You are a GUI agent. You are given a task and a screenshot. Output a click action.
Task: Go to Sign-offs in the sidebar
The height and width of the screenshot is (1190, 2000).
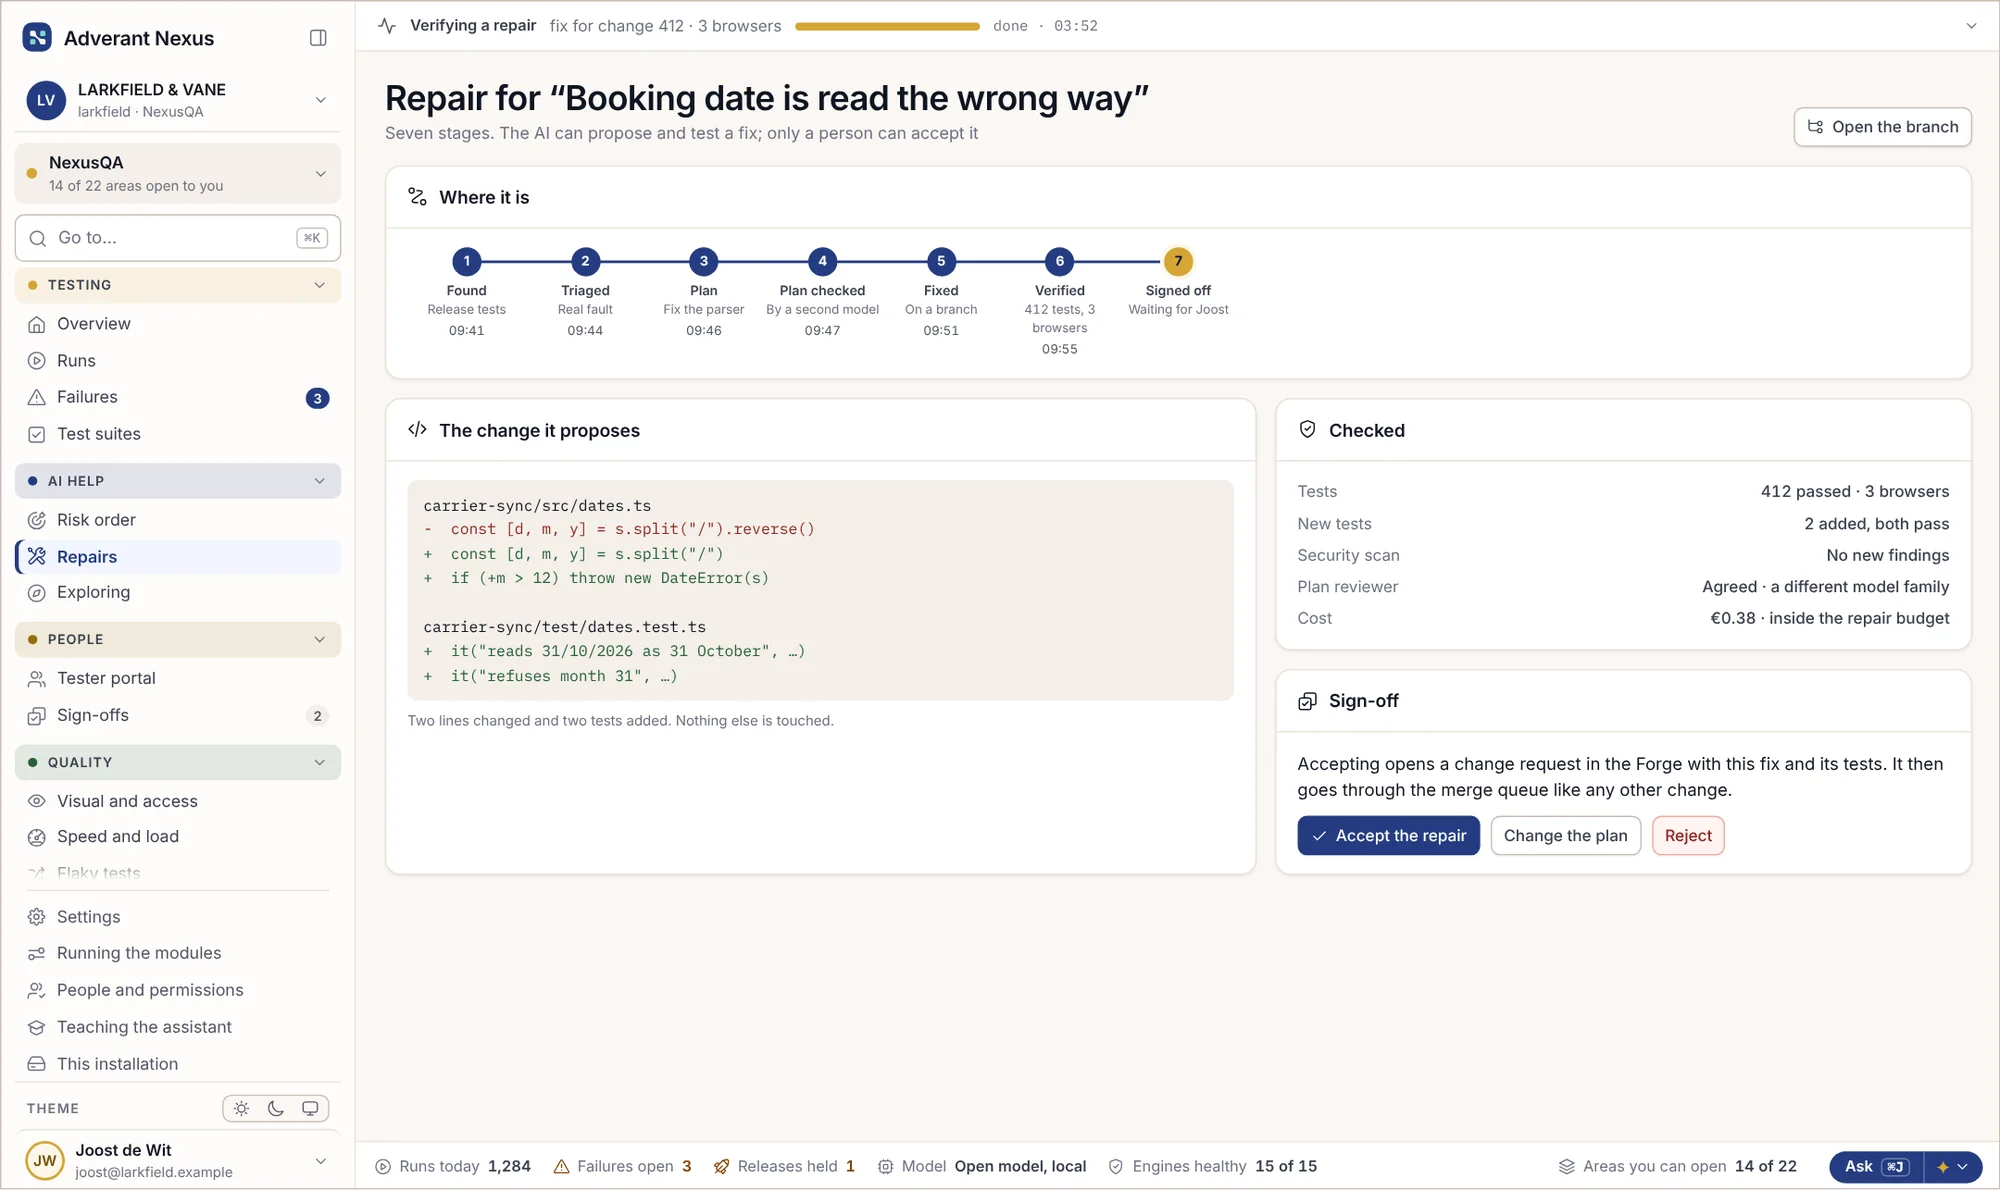click(x=178, y=716)
